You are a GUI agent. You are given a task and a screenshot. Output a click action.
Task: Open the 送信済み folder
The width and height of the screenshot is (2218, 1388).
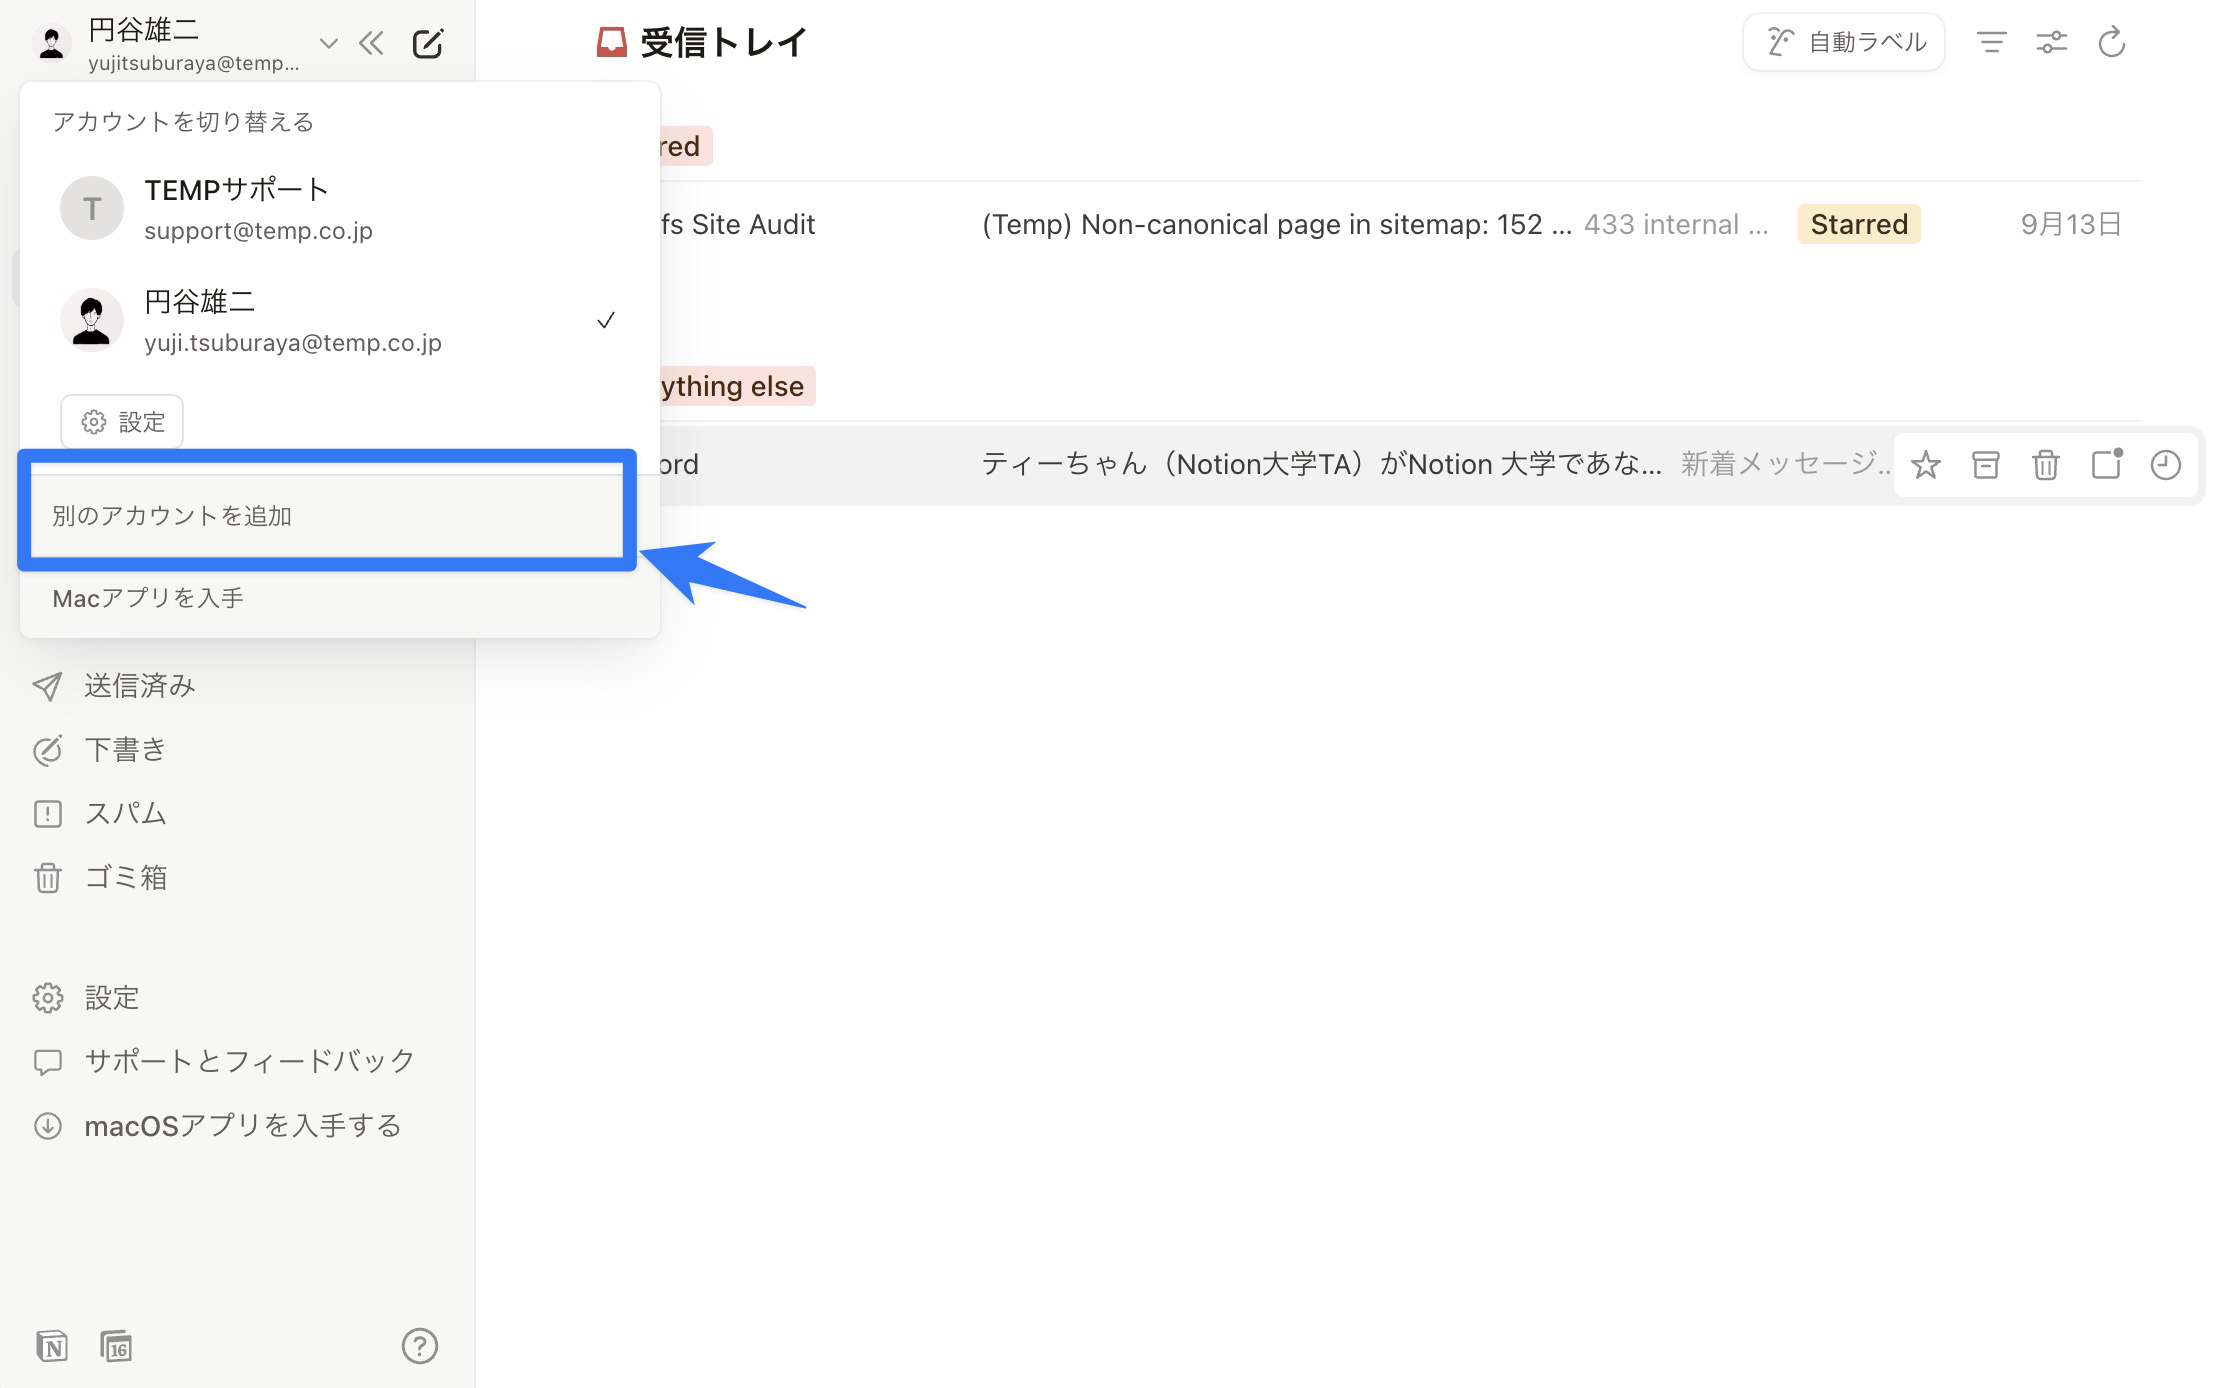139,686
